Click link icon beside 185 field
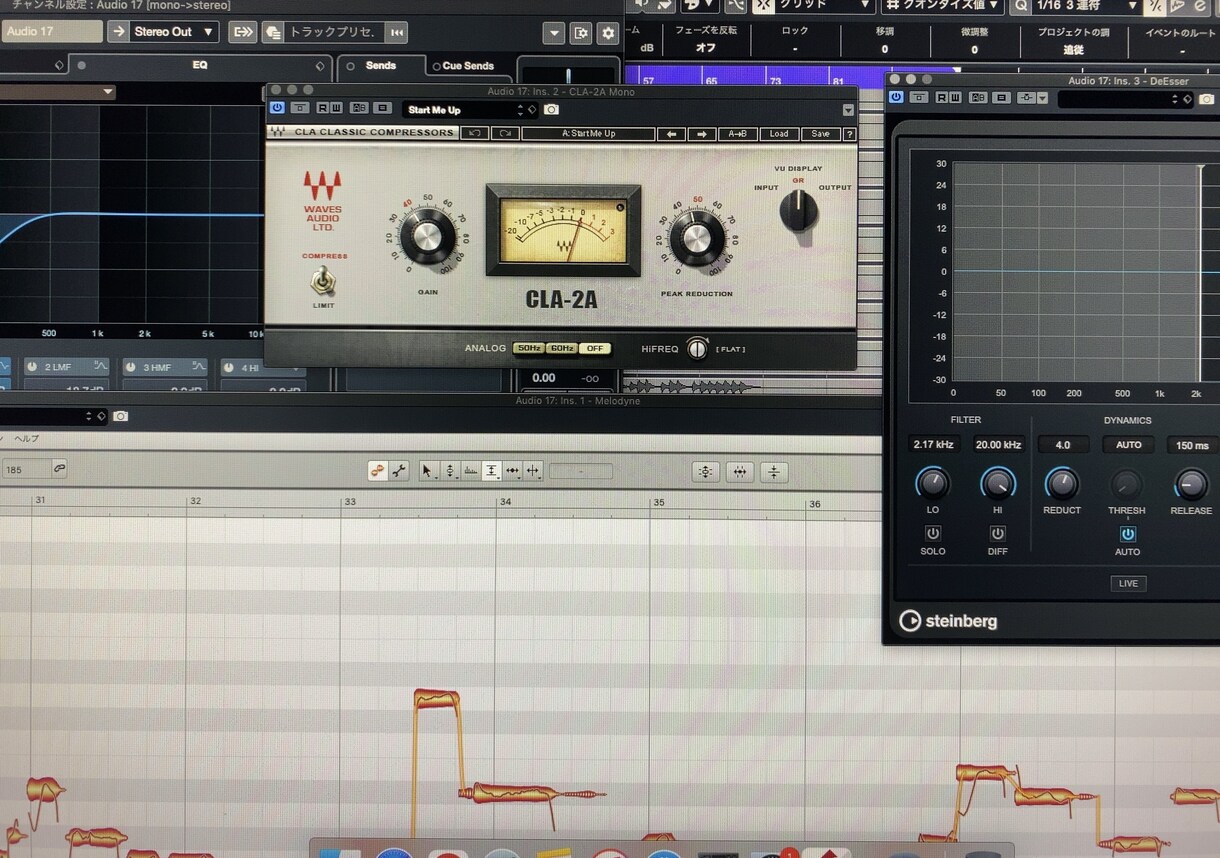 click(60, 468)
